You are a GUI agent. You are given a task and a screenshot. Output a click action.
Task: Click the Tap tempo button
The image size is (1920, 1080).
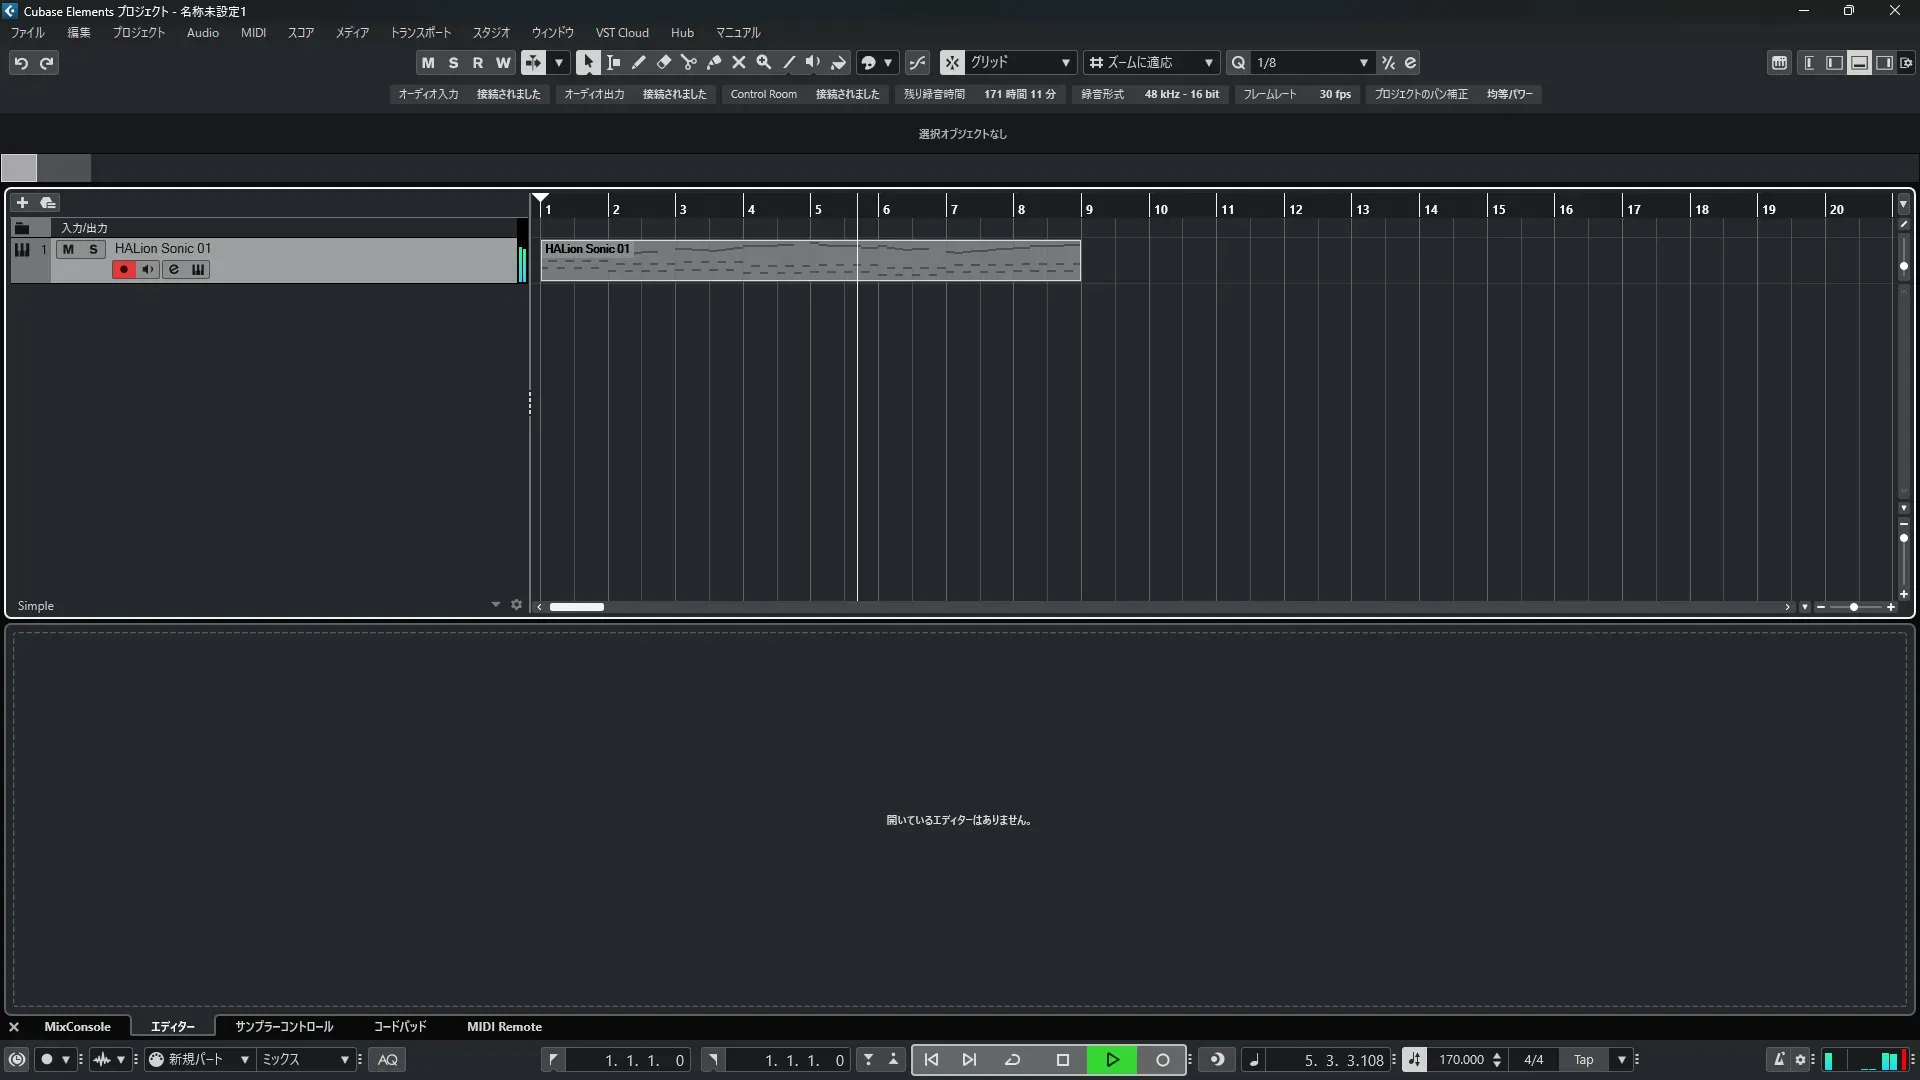(x=1583, y=1059)
